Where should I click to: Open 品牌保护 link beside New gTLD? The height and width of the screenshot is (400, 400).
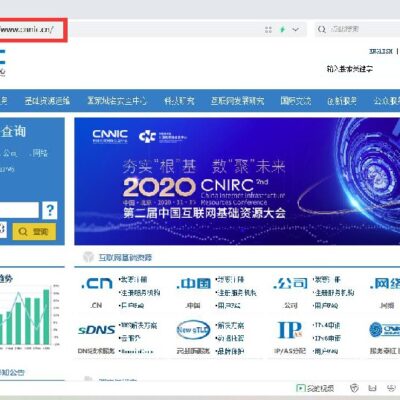click(230, 351)
